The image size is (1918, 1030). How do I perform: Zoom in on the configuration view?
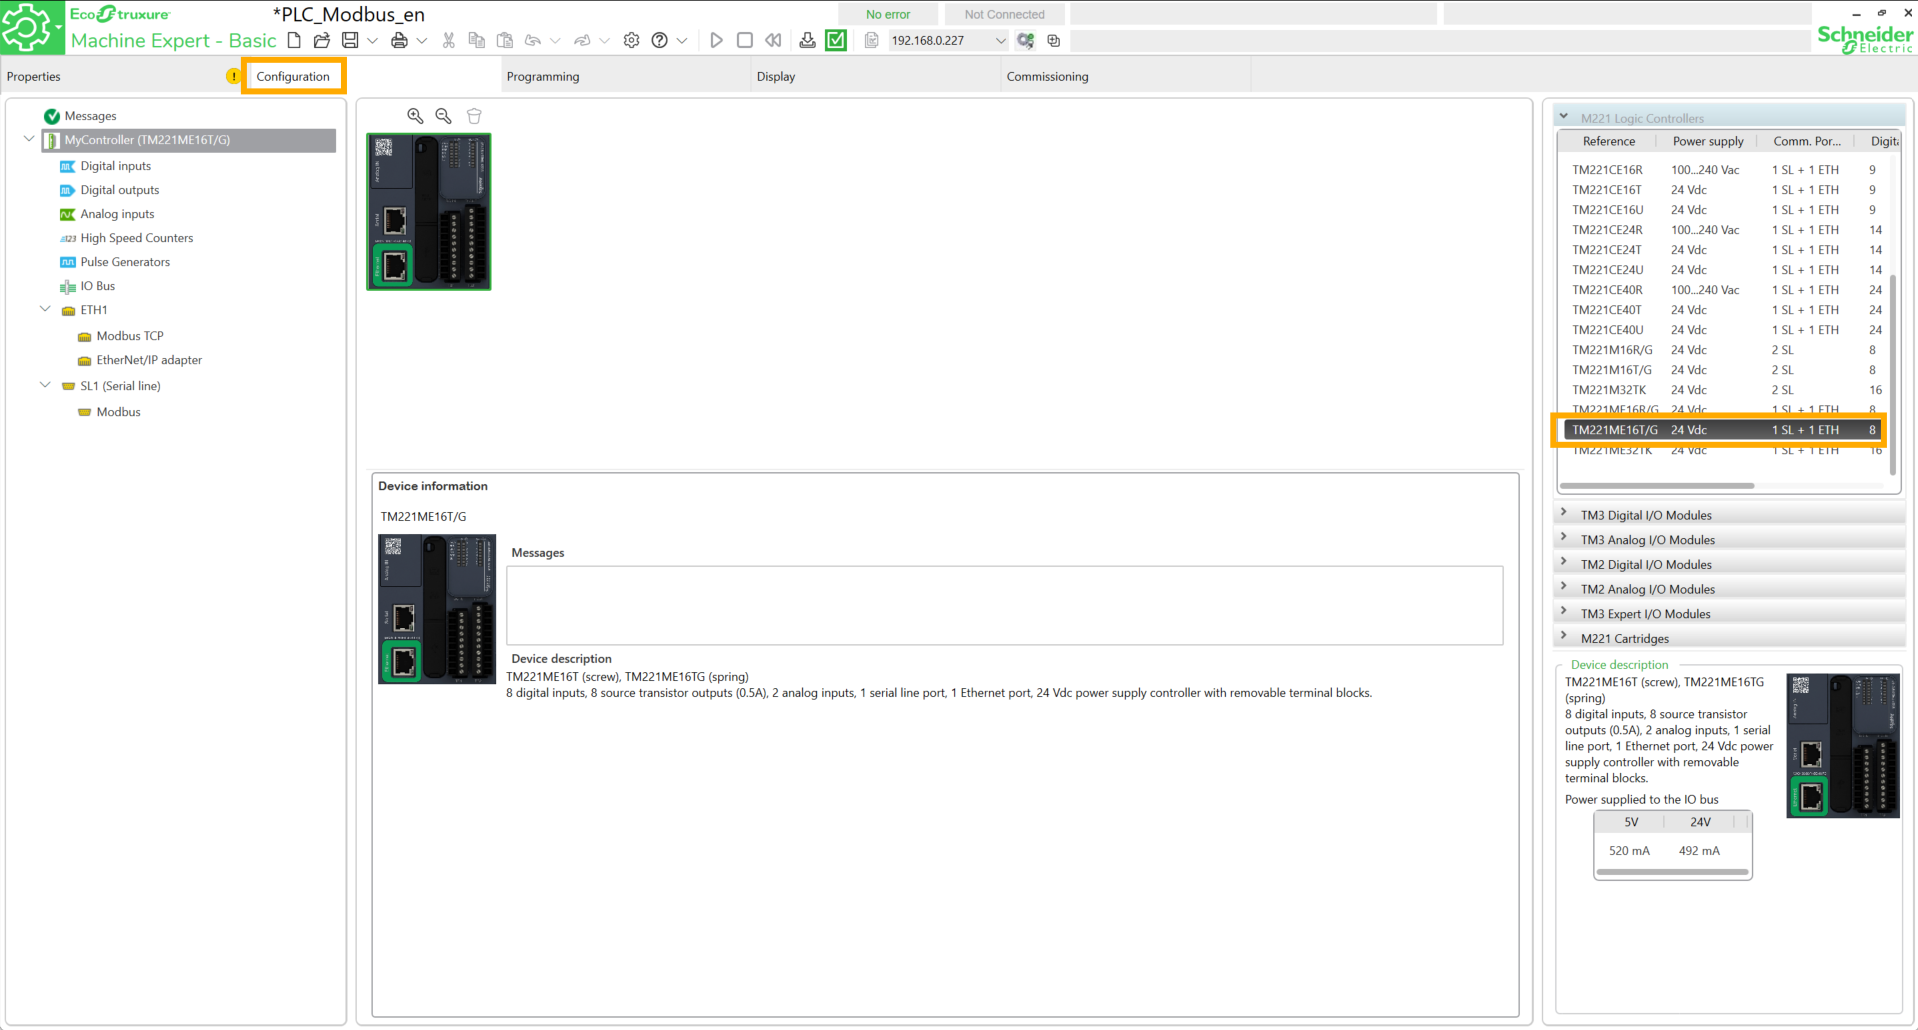(415, 116)
